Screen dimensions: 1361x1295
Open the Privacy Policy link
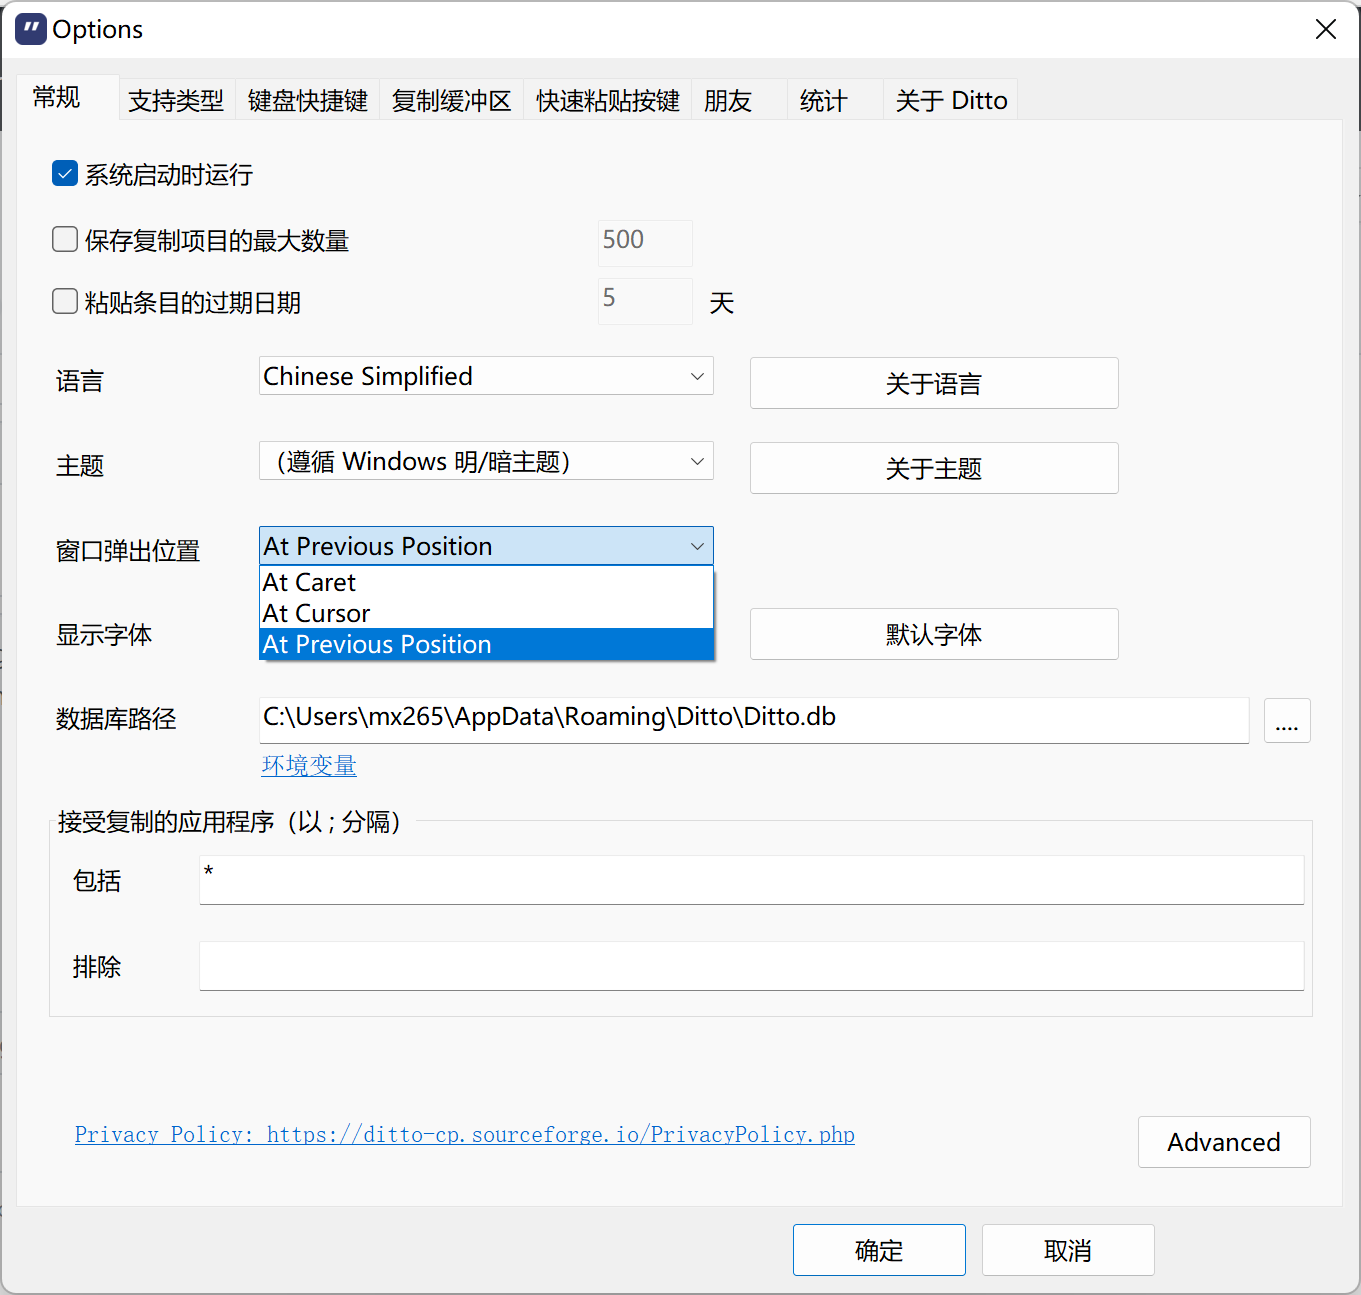coord(465,1134)
